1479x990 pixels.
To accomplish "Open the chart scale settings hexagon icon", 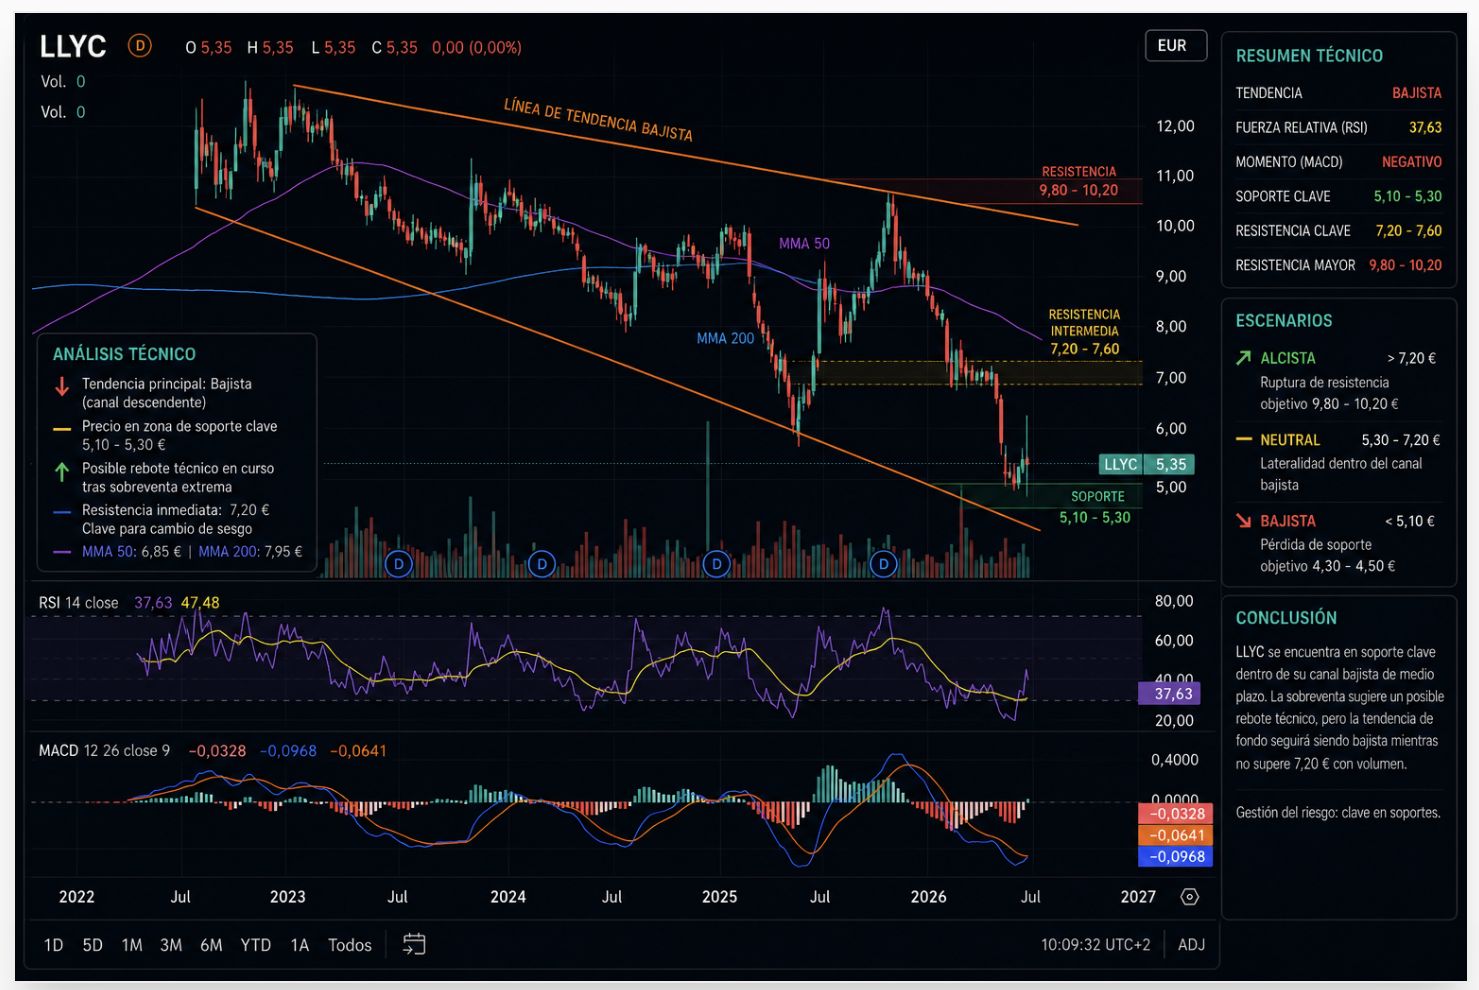I will click(x=1190, y=897).
